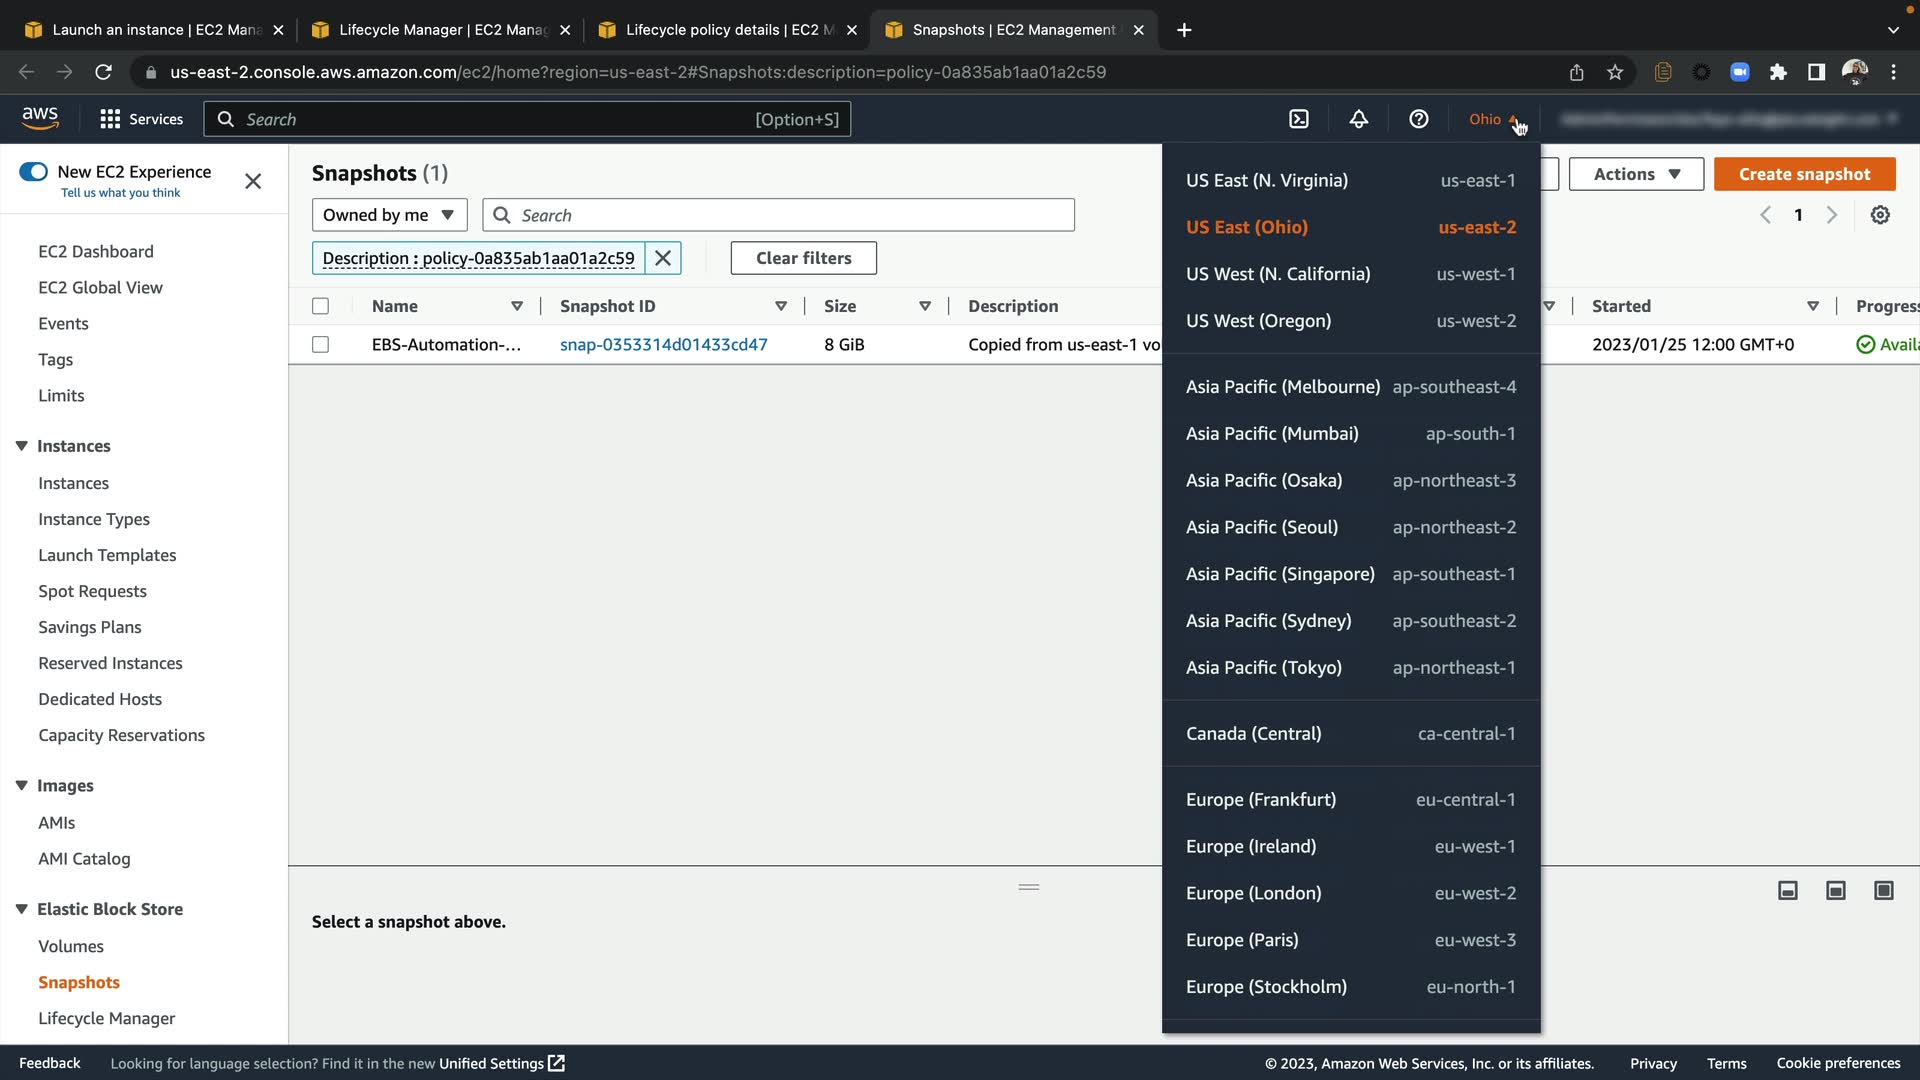Check the EBS-Automation snapshot row
Viewport: 1920px width, 1080px height.
point(320,344)
